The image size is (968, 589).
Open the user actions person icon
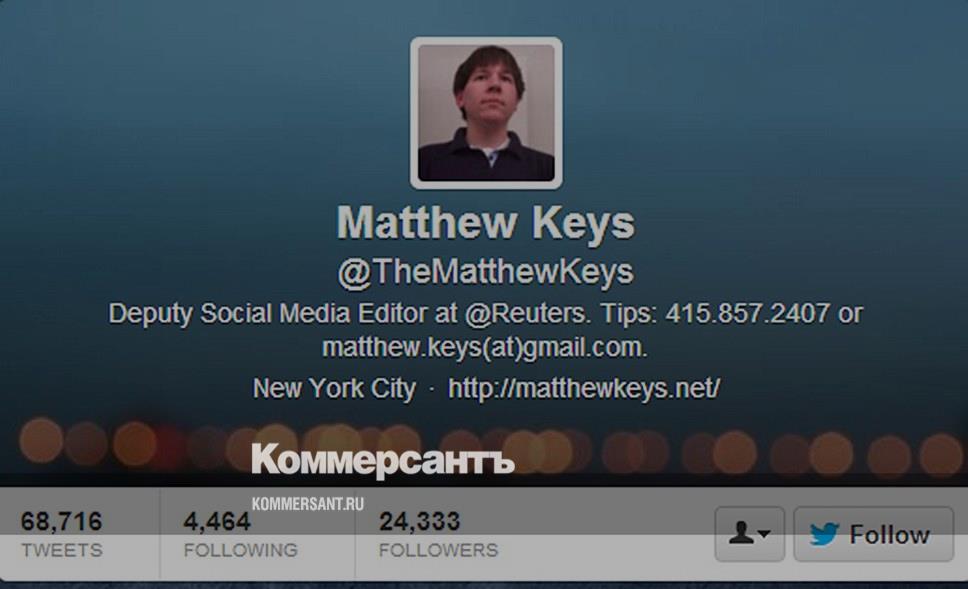(741, 532)
